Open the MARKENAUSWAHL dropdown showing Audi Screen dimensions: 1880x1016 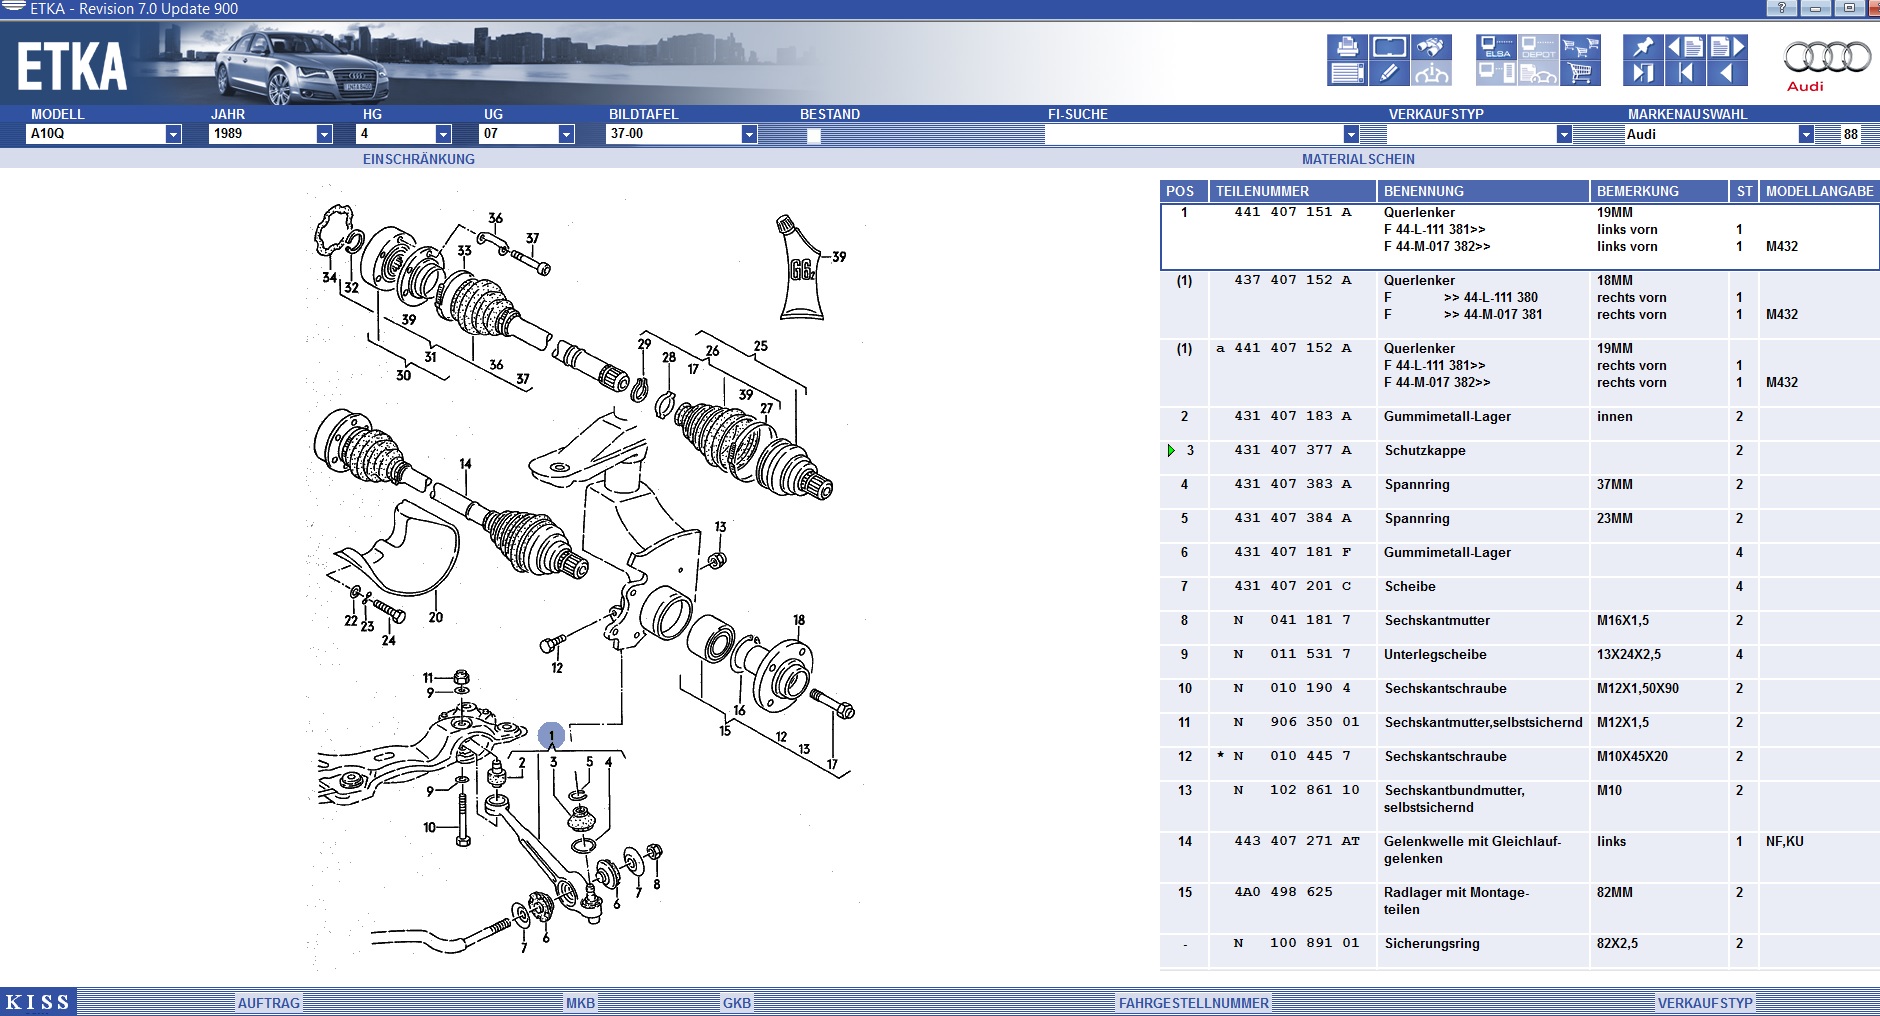pyautogui.click(x=1805, y=134)
